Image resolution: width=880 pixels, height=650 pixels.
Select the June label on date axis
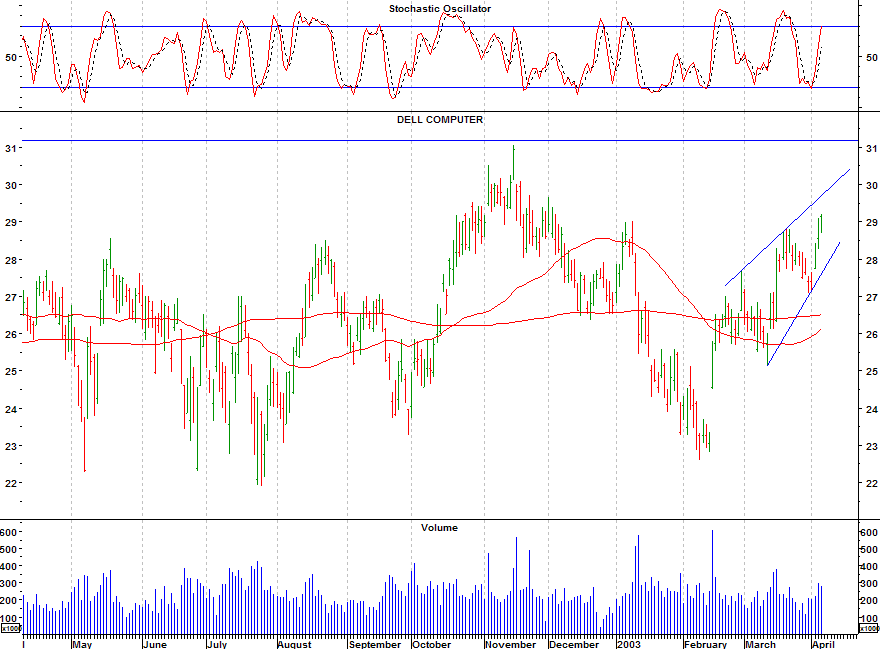coord(155,644)
